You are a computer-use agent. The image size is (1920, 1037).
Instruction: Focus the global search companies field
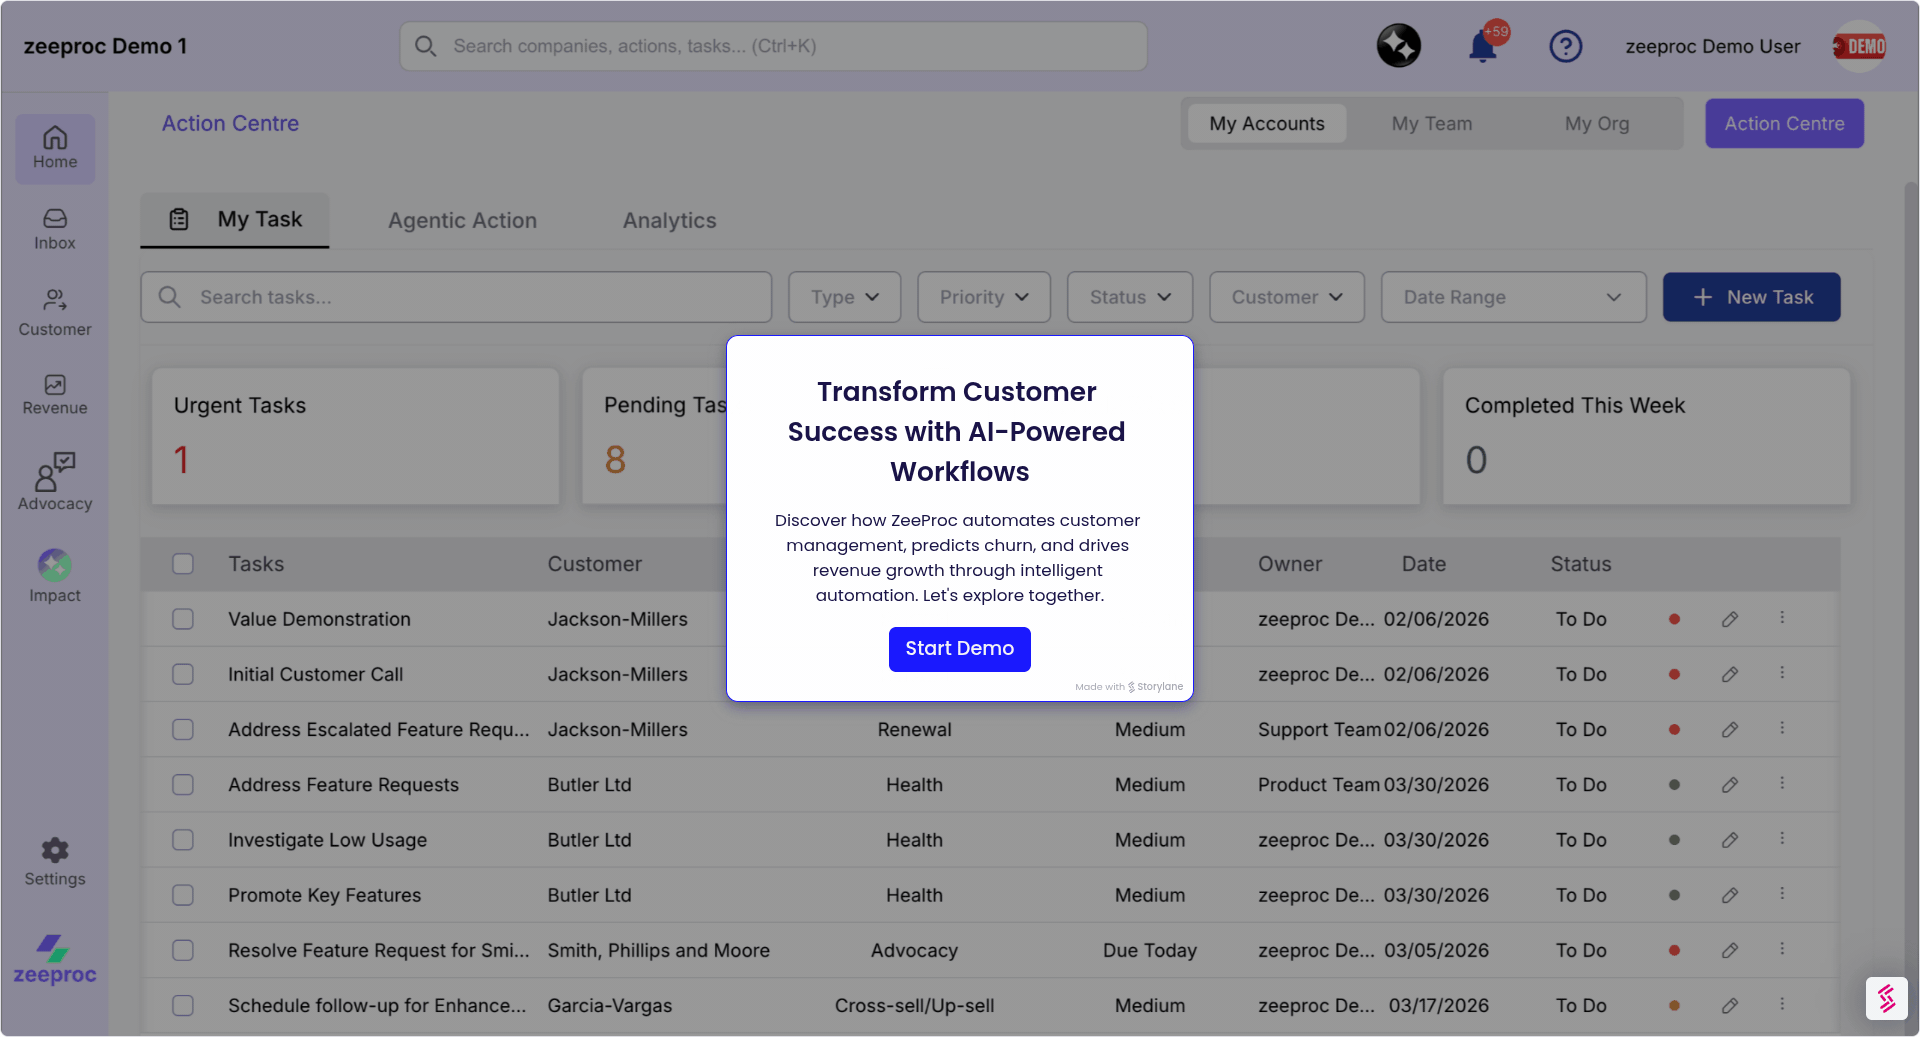click(774, 46)
